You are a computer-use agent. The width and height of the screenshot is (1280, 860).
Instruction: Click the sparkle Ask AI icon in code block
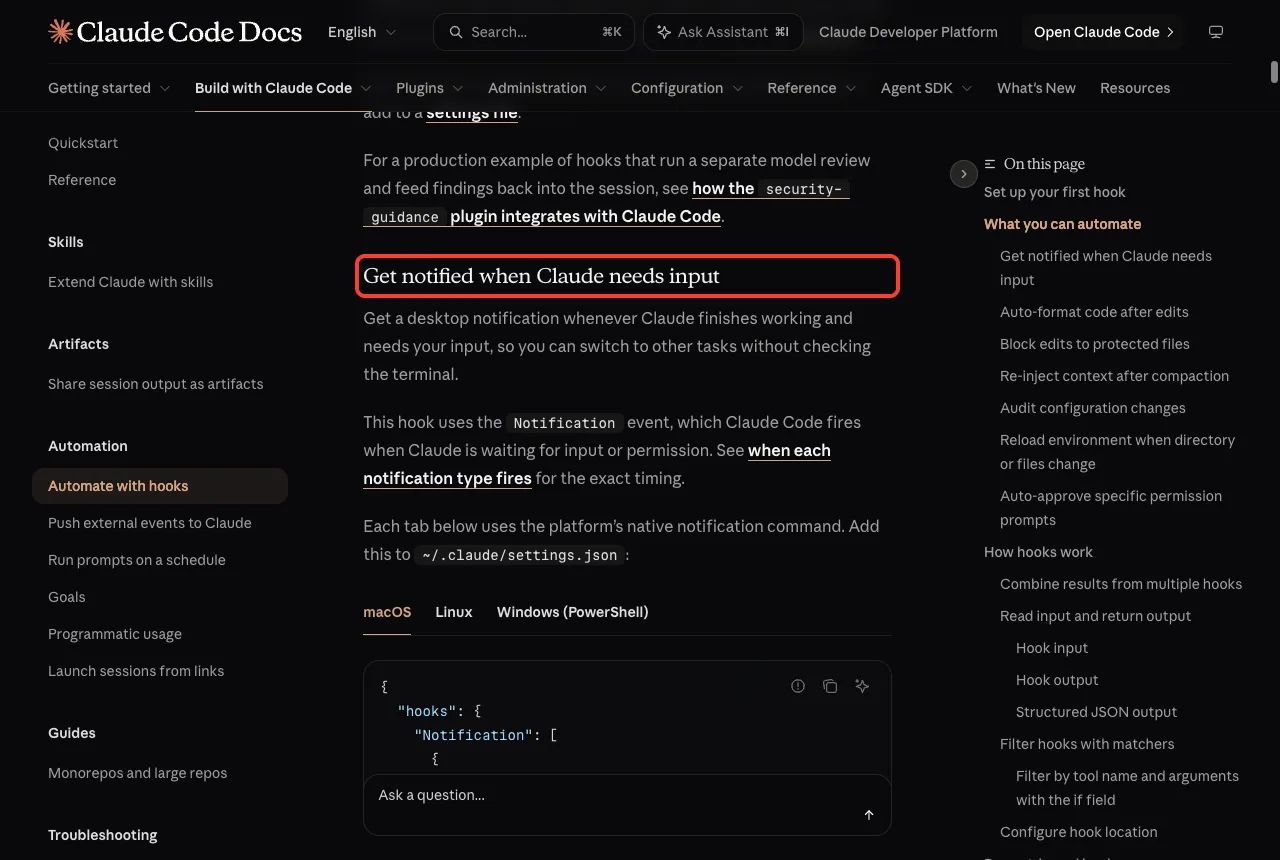coord(862,686)
